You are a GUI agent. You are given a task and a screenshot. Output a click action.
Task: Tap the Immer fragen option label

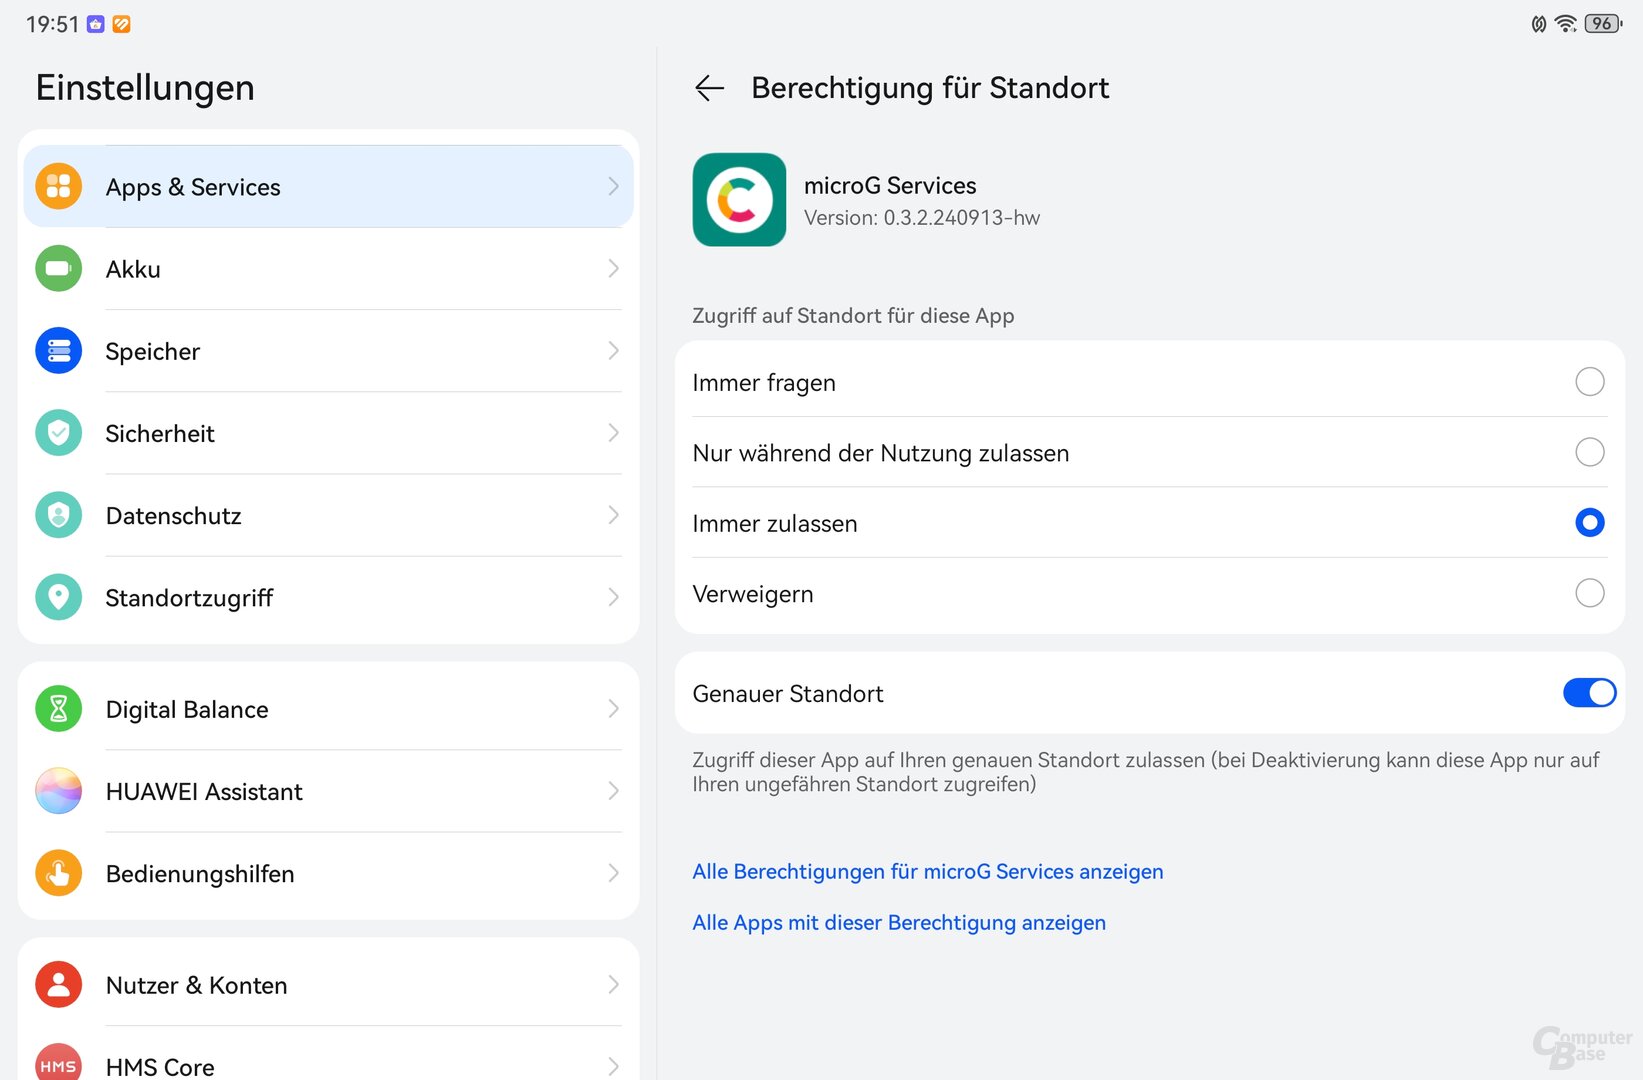tap(764, 383)
